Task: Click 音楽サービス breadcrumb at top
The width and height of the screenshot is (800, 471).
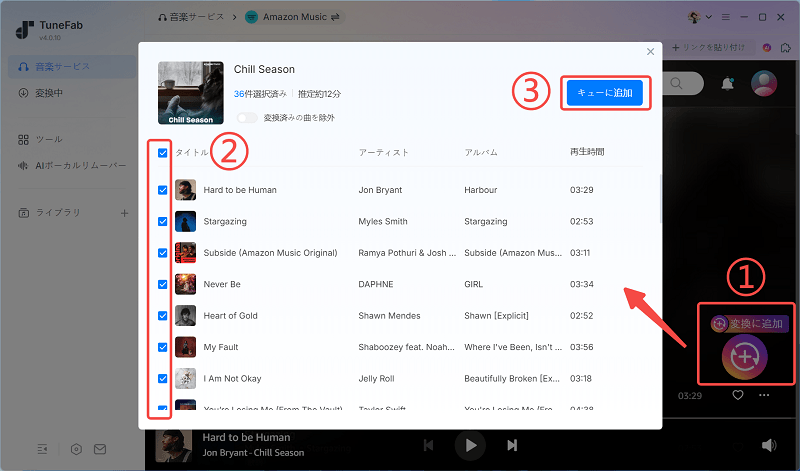Action: coord(191,17)
